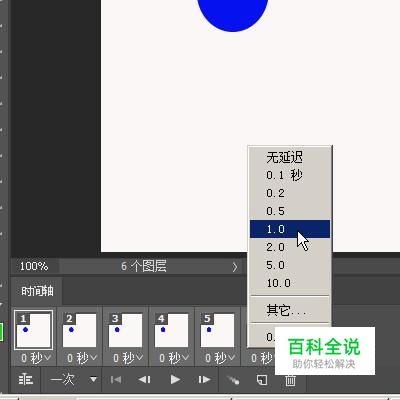Choose 5.0 delay from the menu

tap(290, 265)
